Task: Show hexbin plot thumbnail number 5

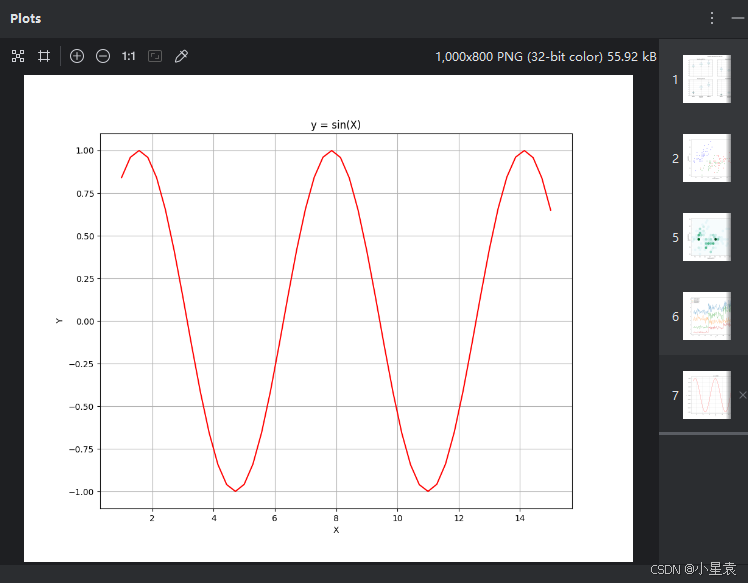Action: [706, 237]
